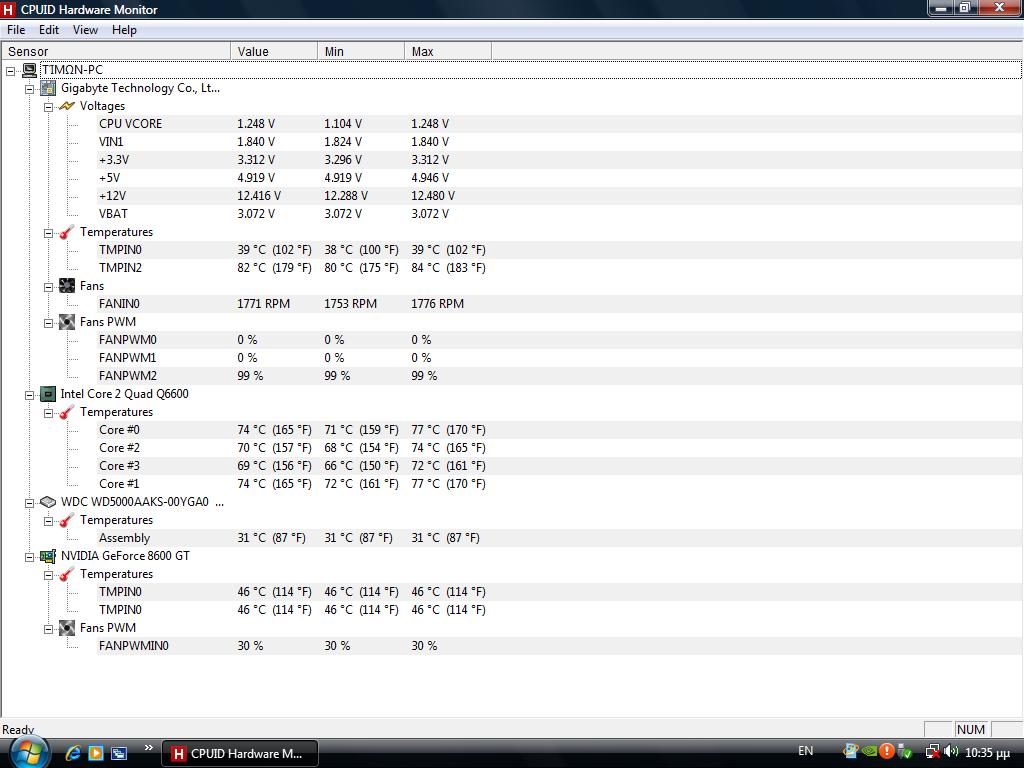The height and width of the screenshot is (768, 1024).
Task: Open the Help menu
Action: click(124, 30)
